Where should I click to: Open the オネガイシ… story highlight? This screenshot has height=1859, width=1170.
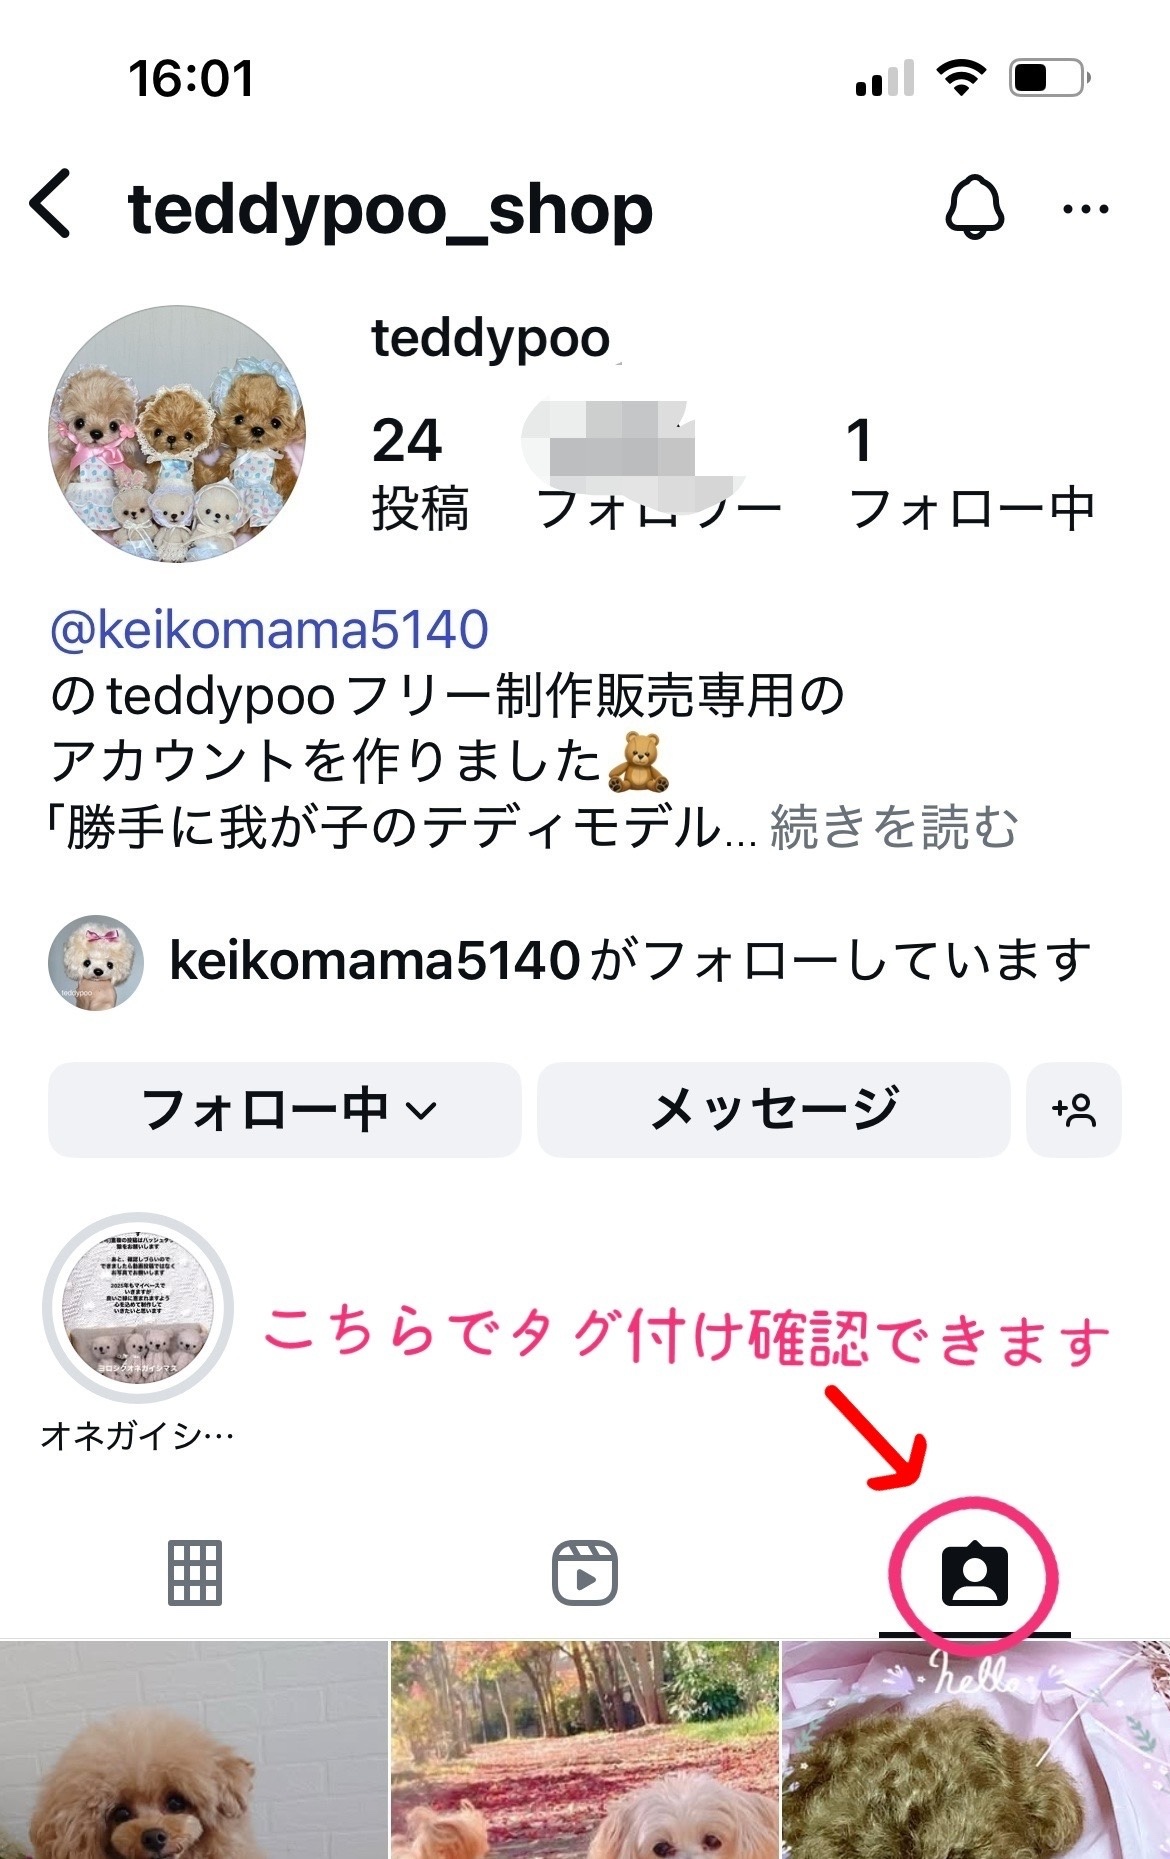tap(138, 1308)
